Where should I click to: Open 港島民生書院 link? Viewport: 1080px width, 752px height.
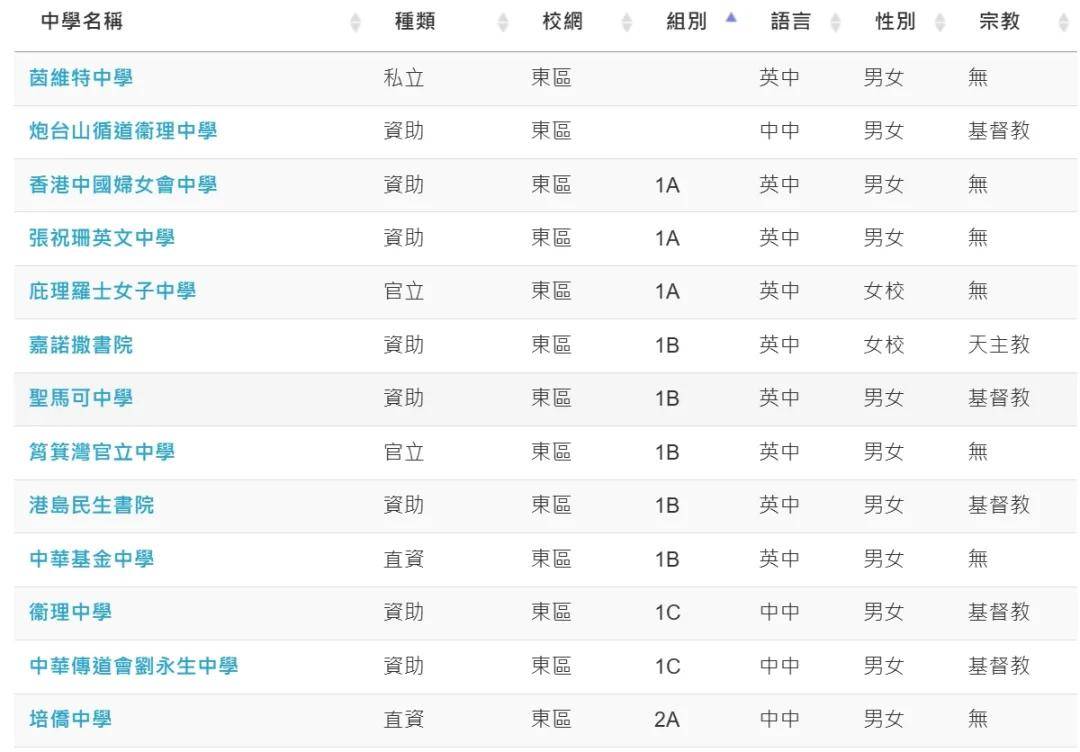click(92, 505)
